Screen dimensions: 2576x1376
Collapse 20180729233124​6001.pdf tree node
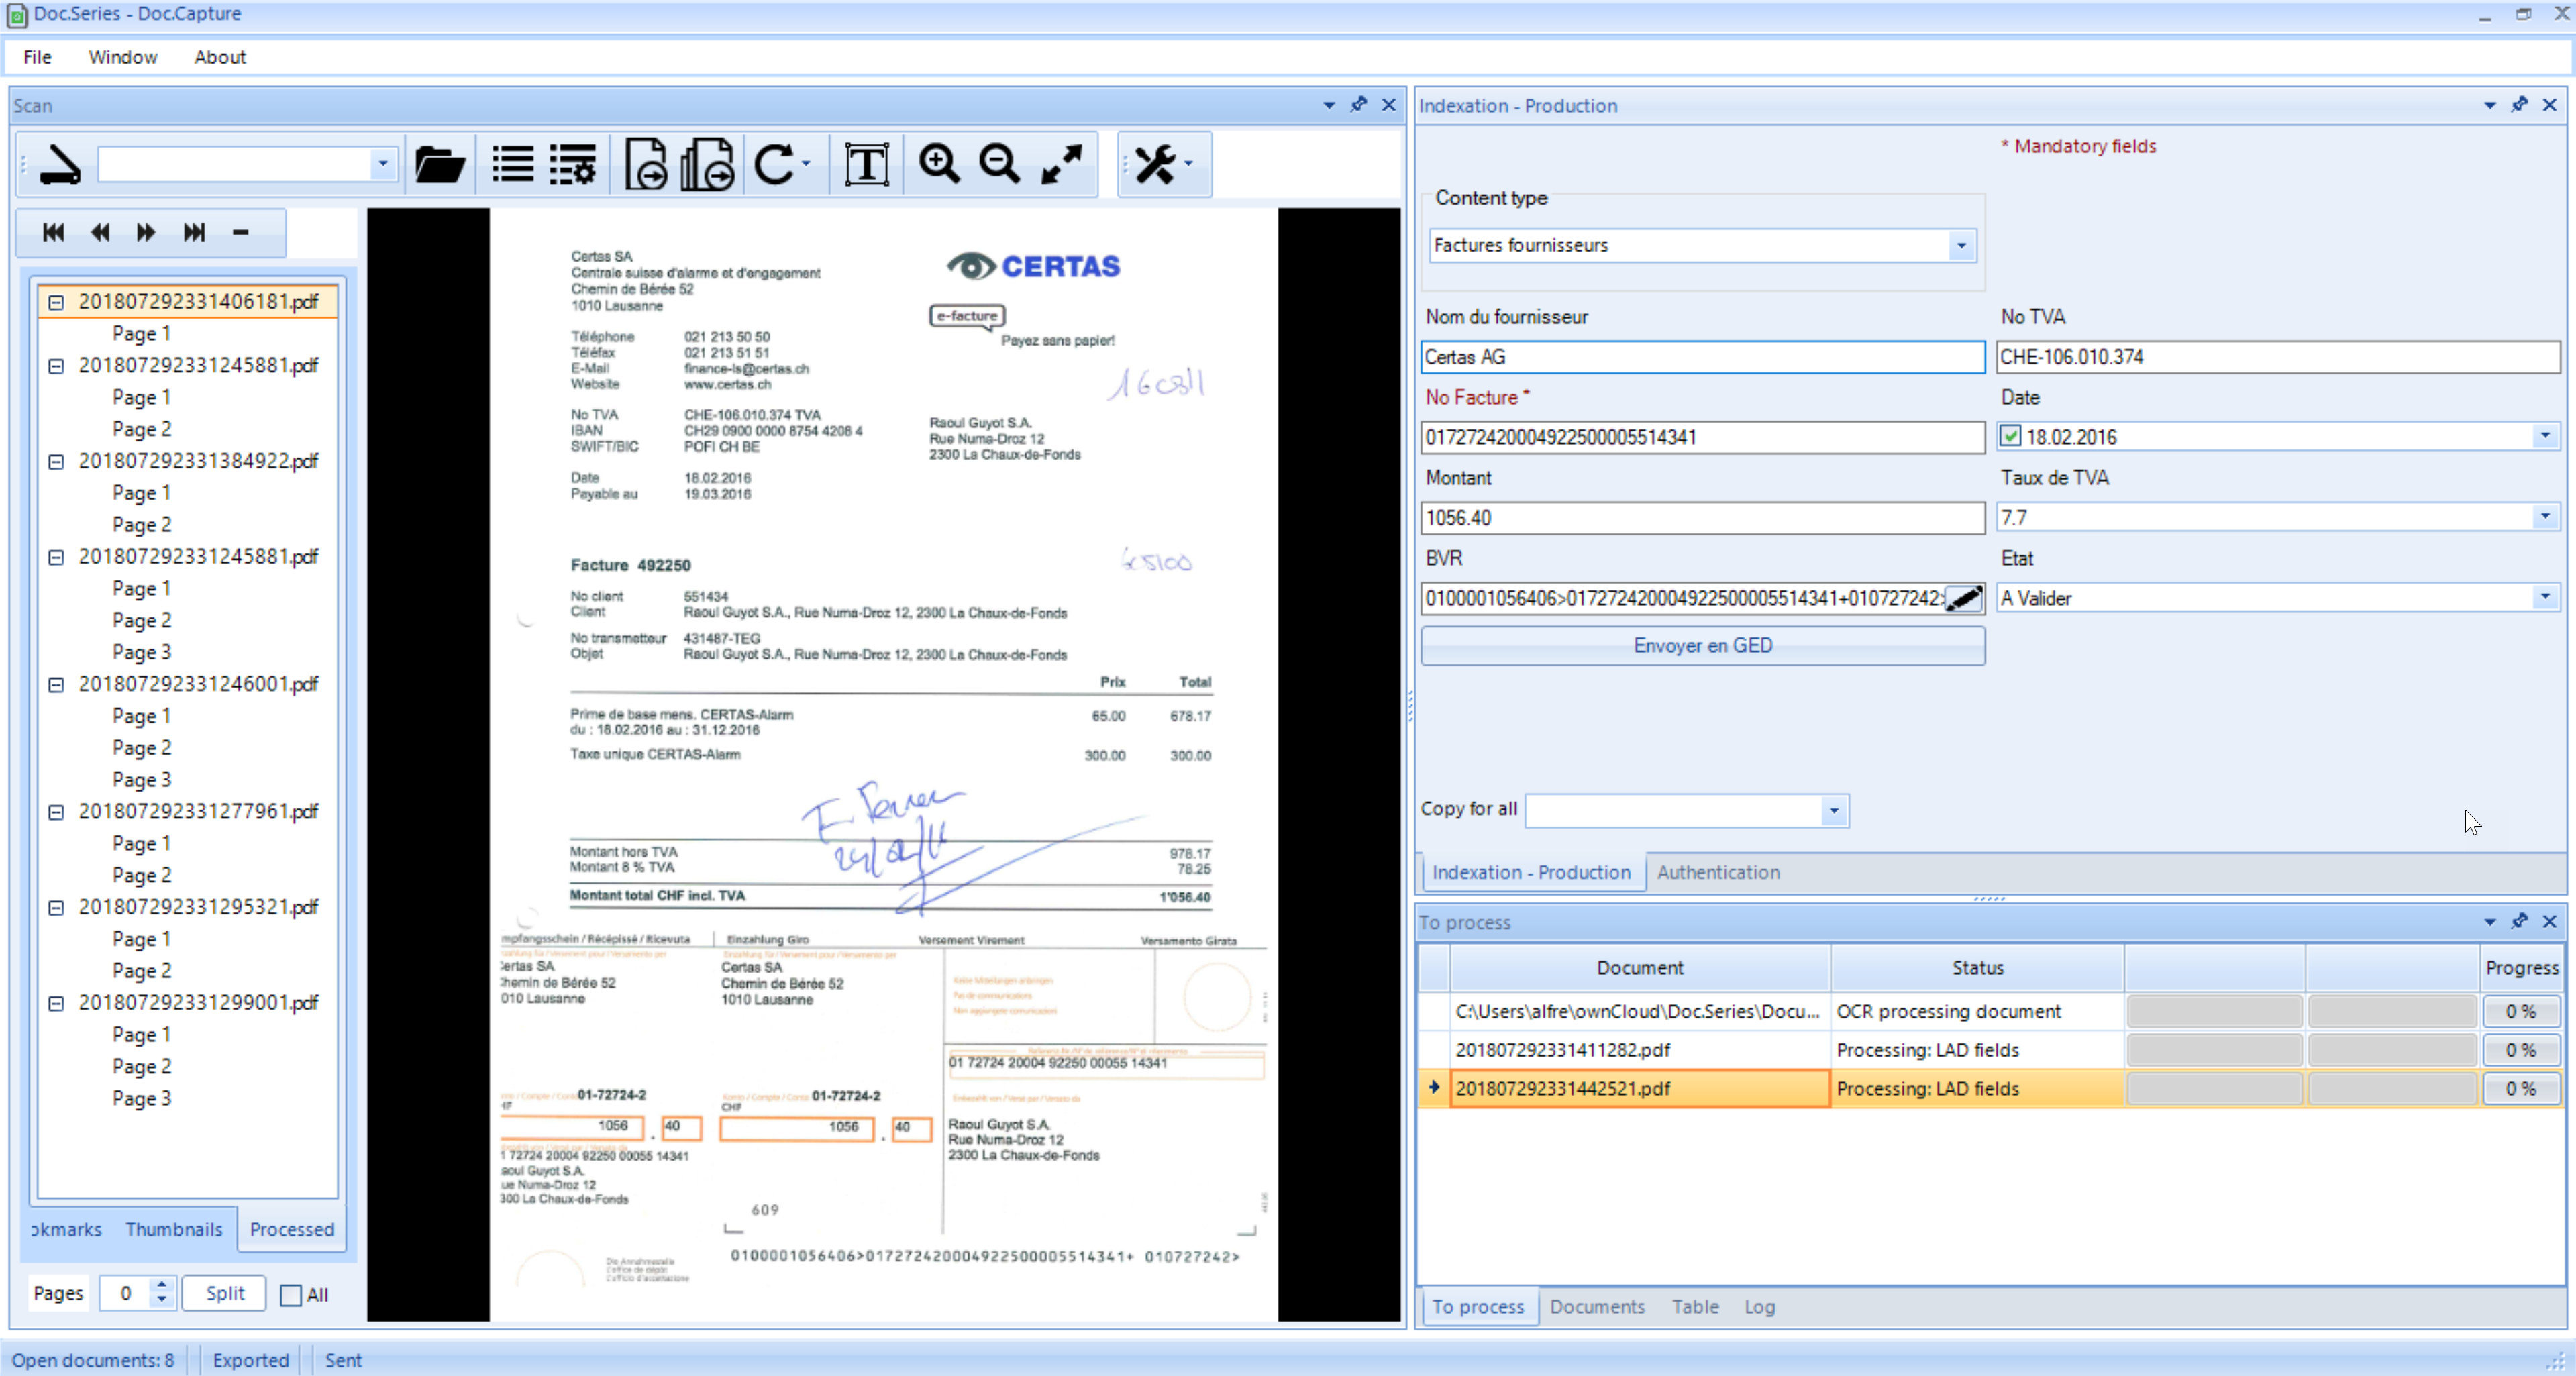click(x=56, y=684)
